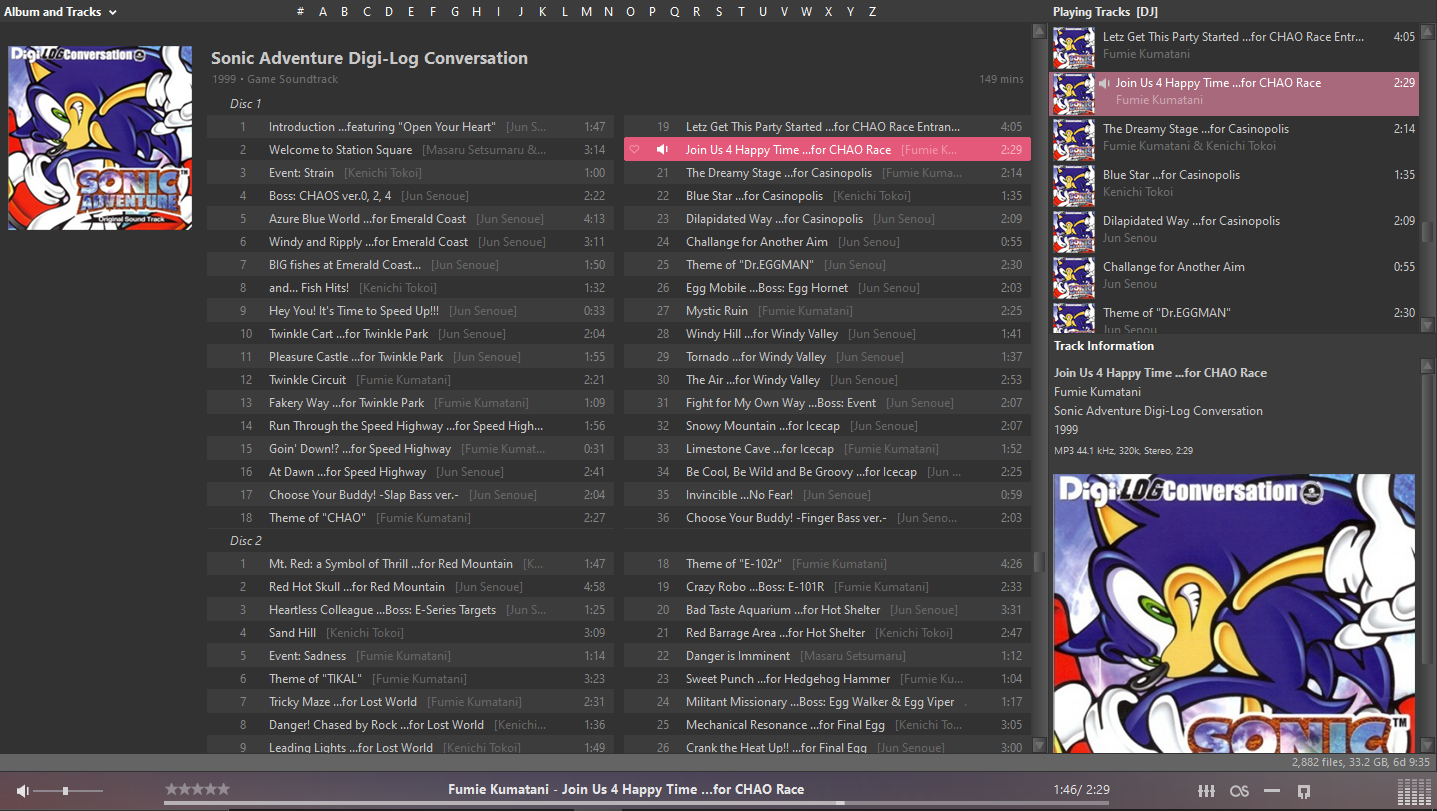Click scroll-up arrow of Track Information panel

pos(1427,366)
